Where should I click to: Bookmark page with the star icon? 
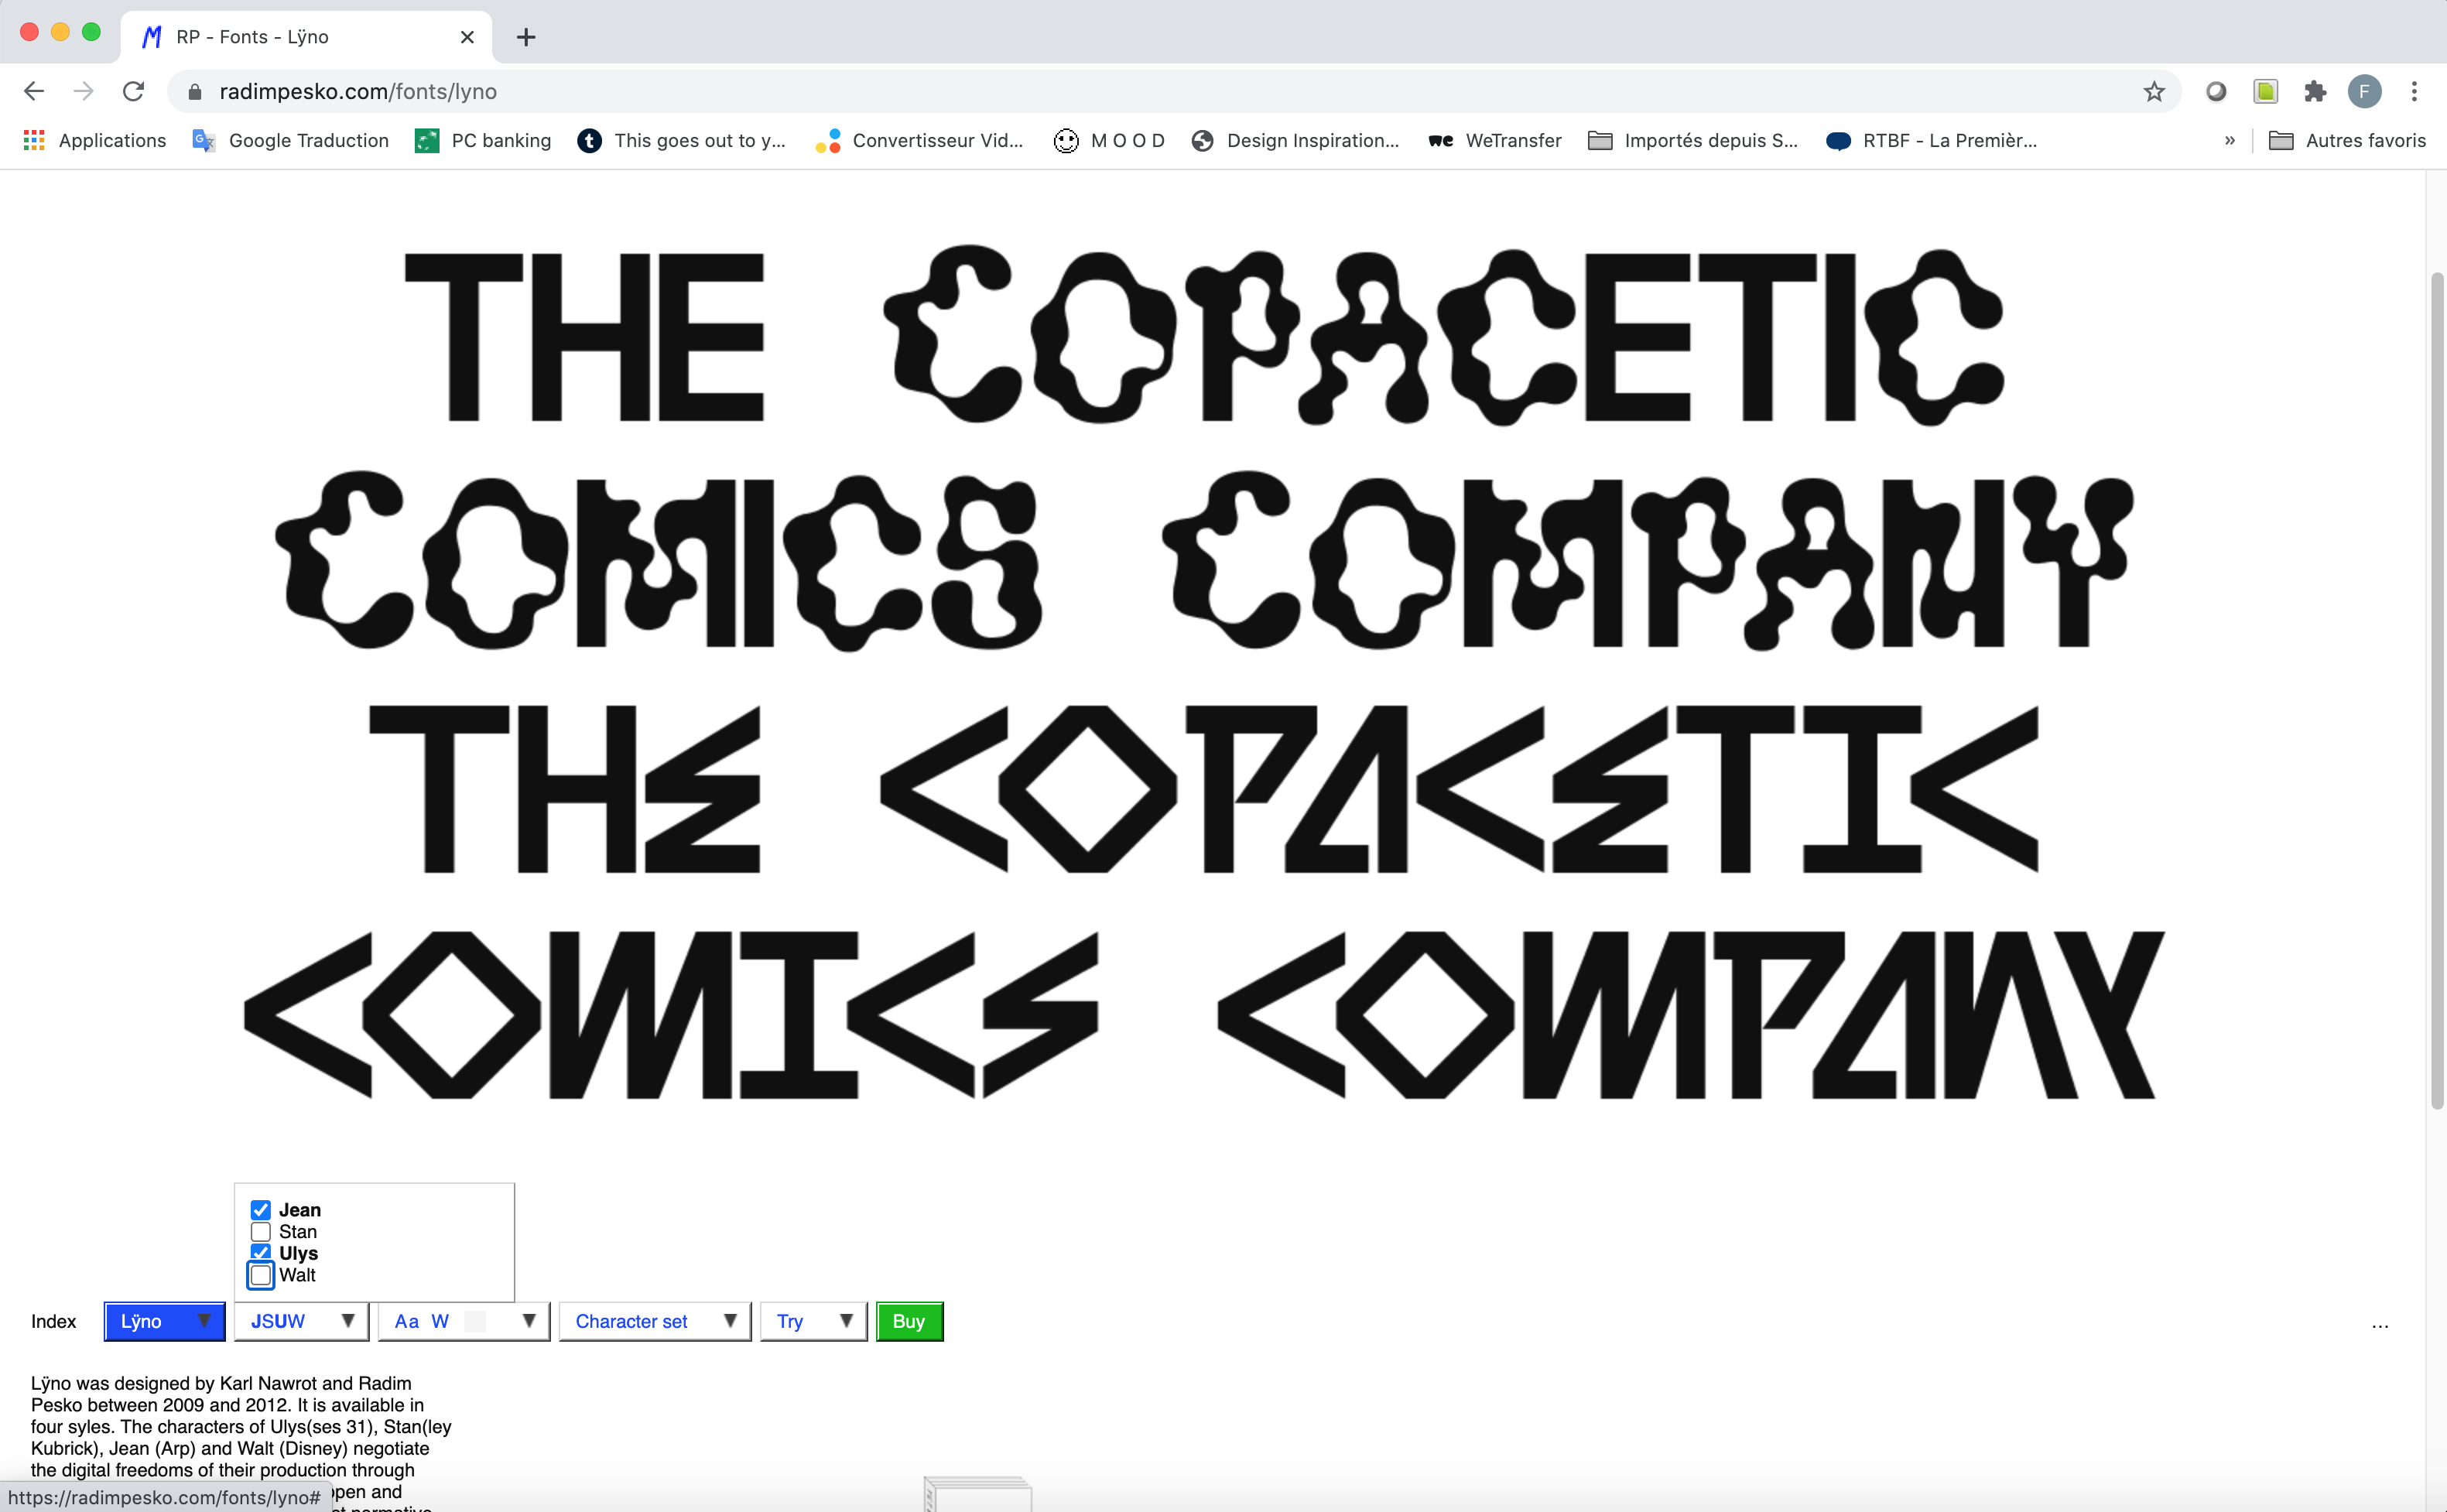coord(2153,92)
